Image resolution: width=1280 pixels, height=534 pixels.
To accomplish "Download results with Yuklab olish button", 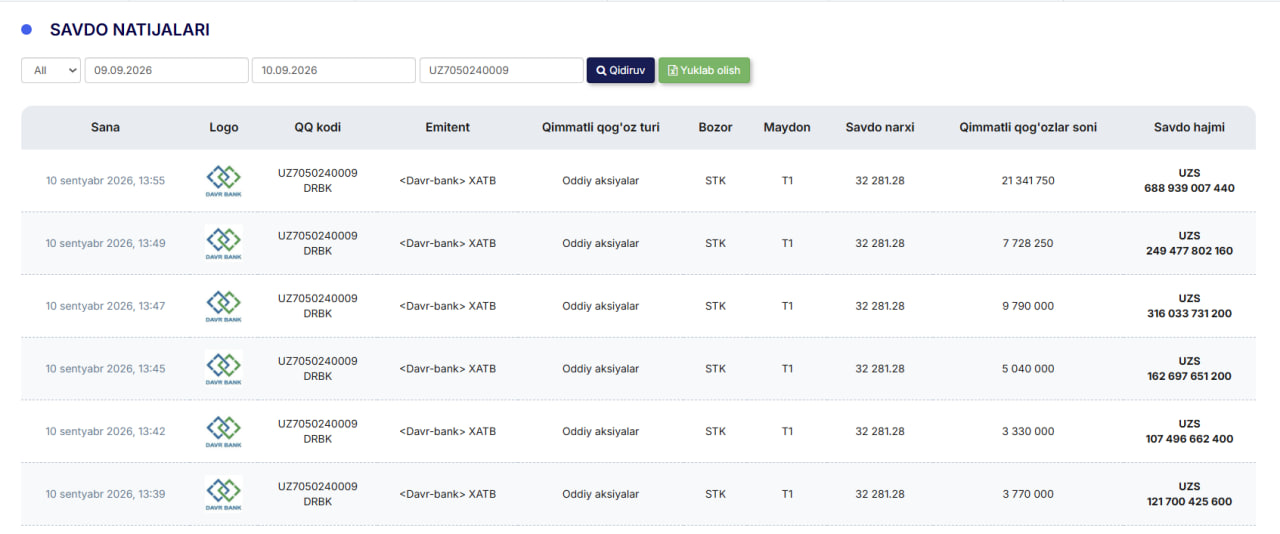I will [704, 70].
